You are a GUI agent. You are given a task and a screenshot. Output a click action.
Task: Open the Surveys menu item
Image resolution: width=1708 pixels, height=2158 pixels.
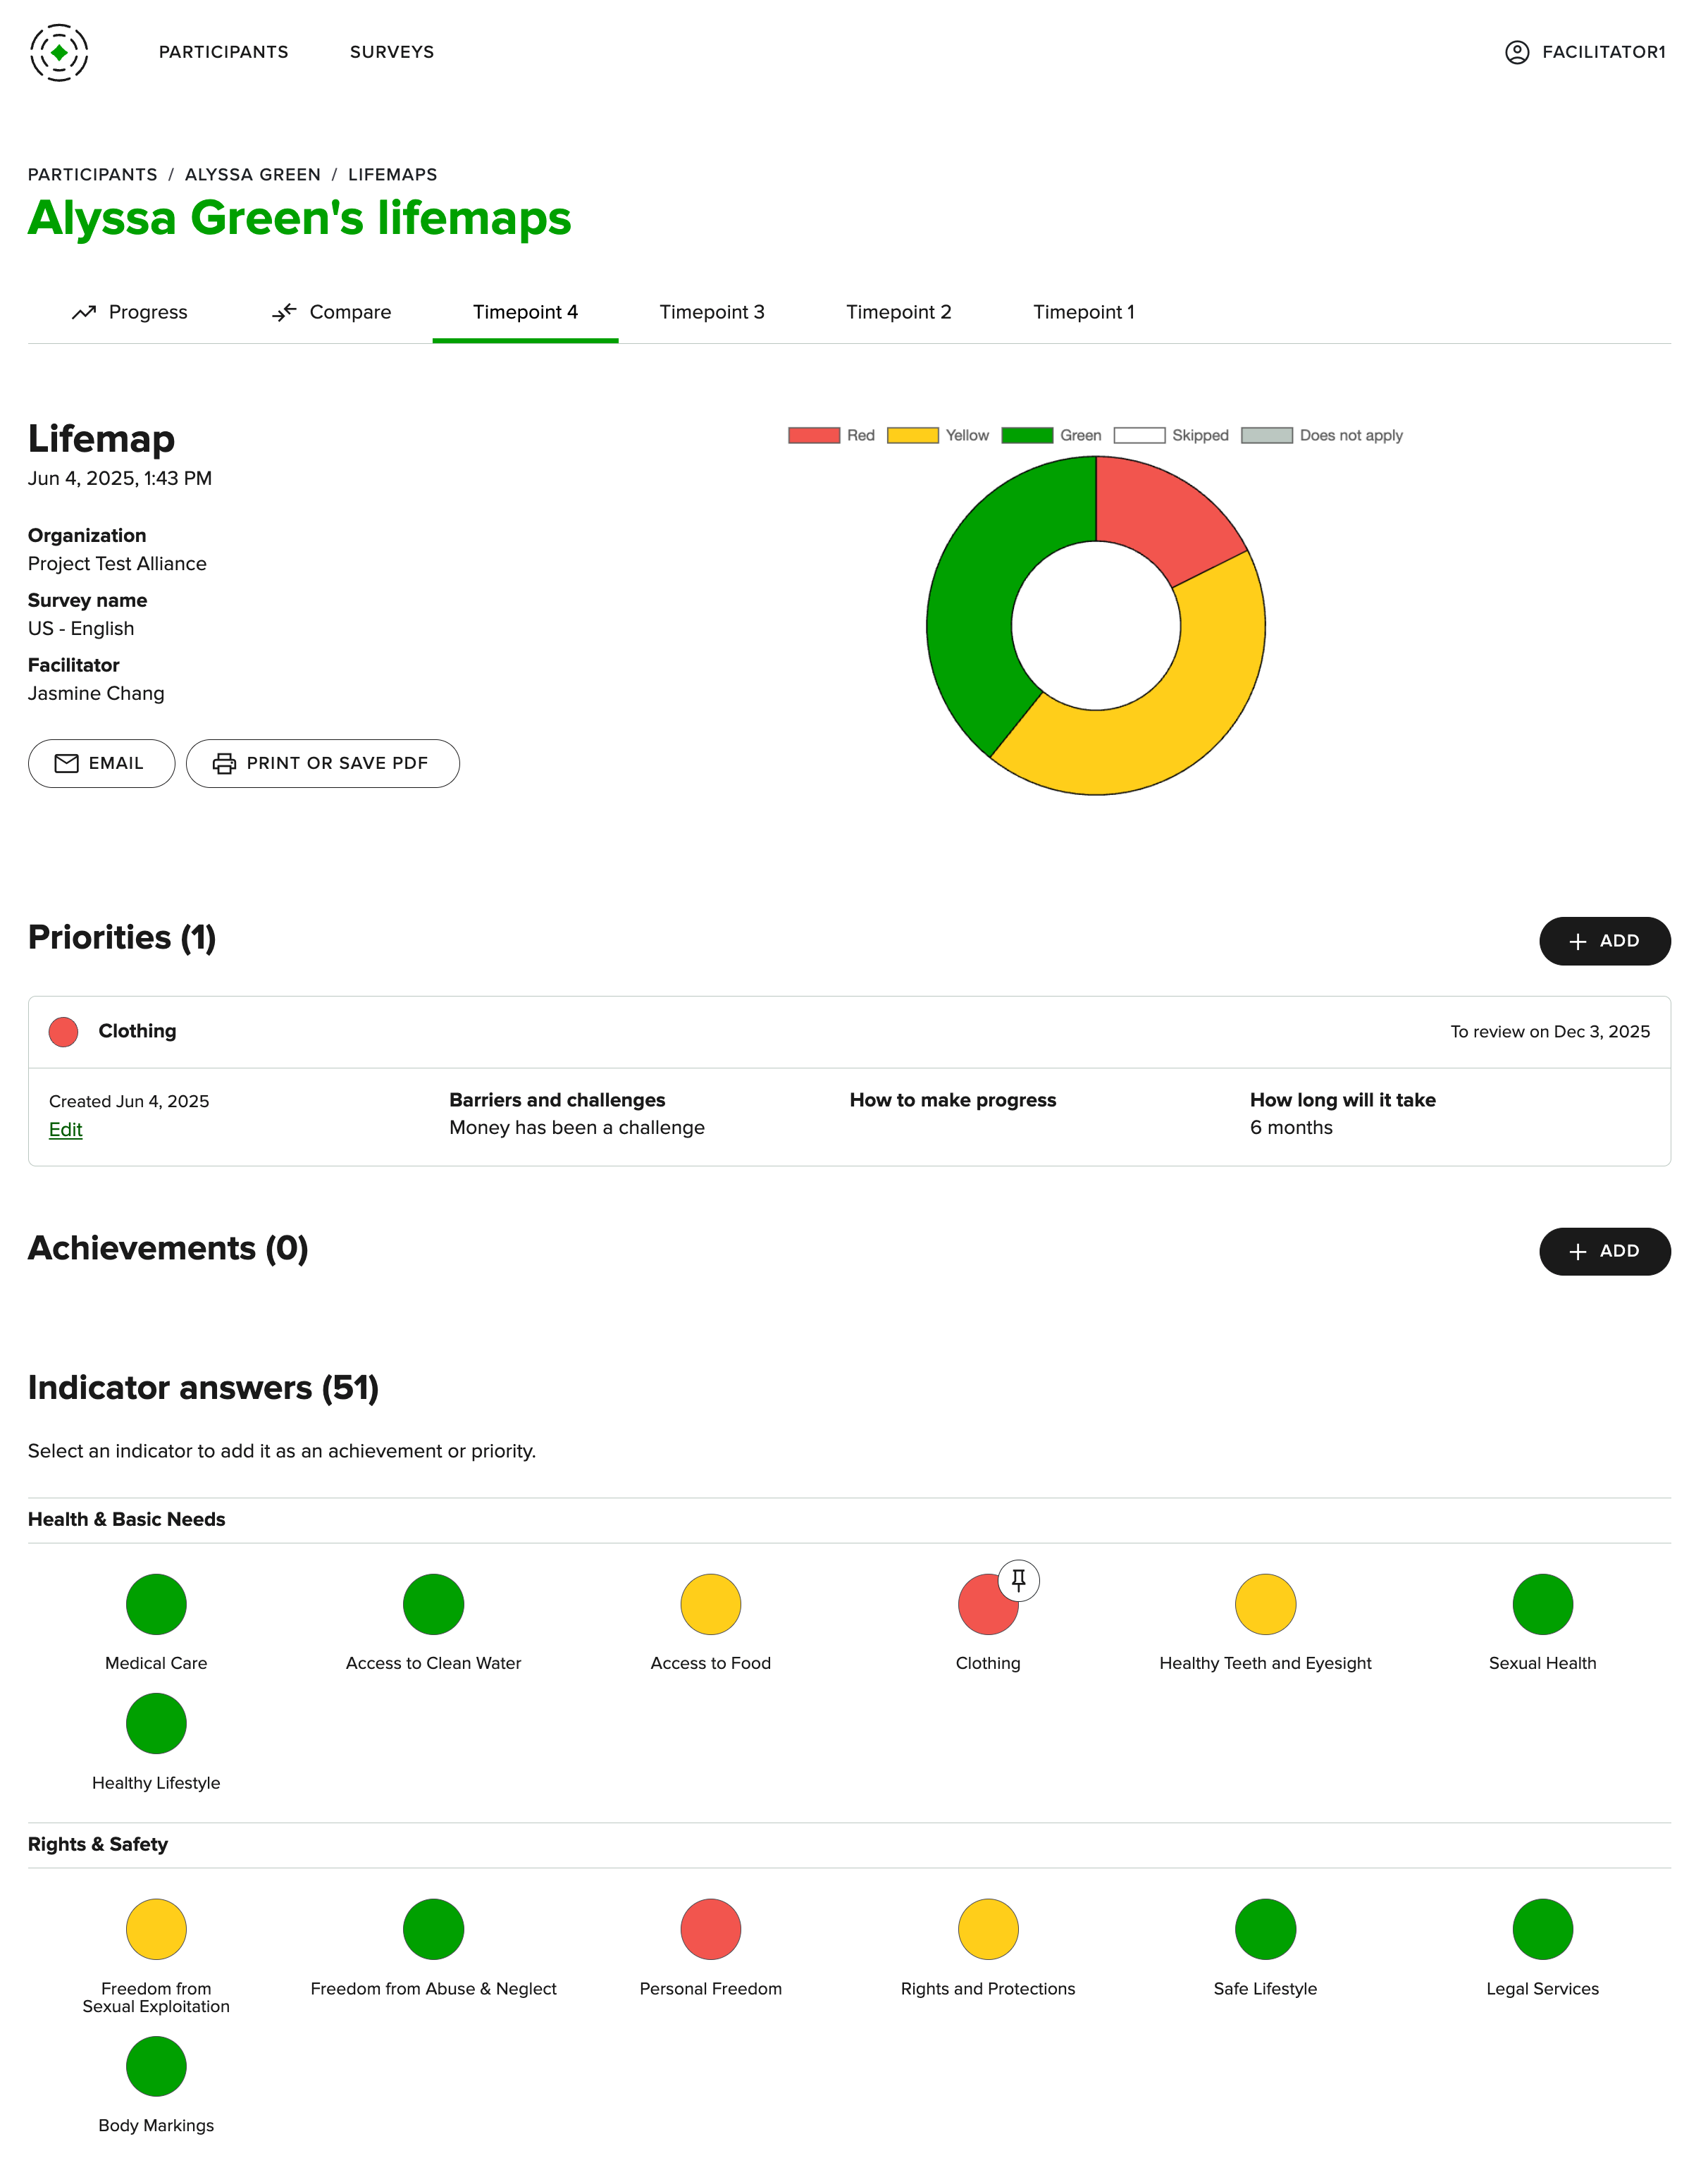click(x=391, y=52)
